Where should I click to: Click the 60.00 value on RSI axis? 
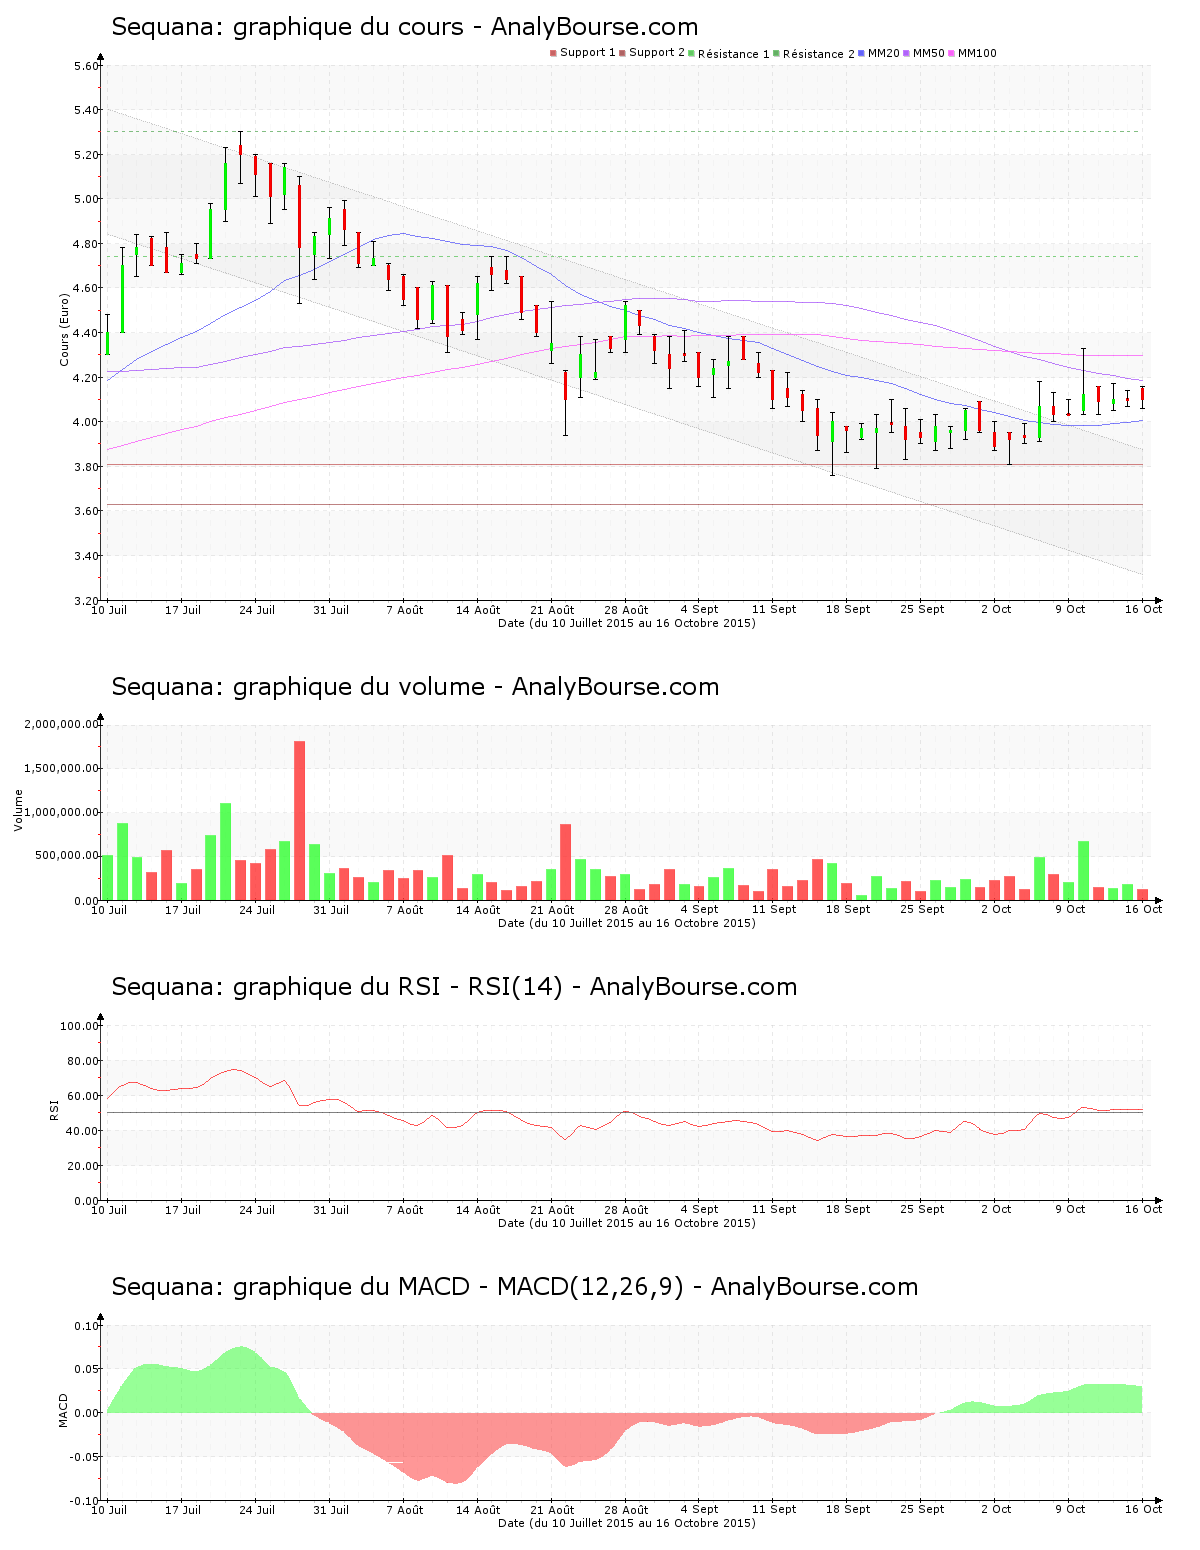coord(83,1096)
